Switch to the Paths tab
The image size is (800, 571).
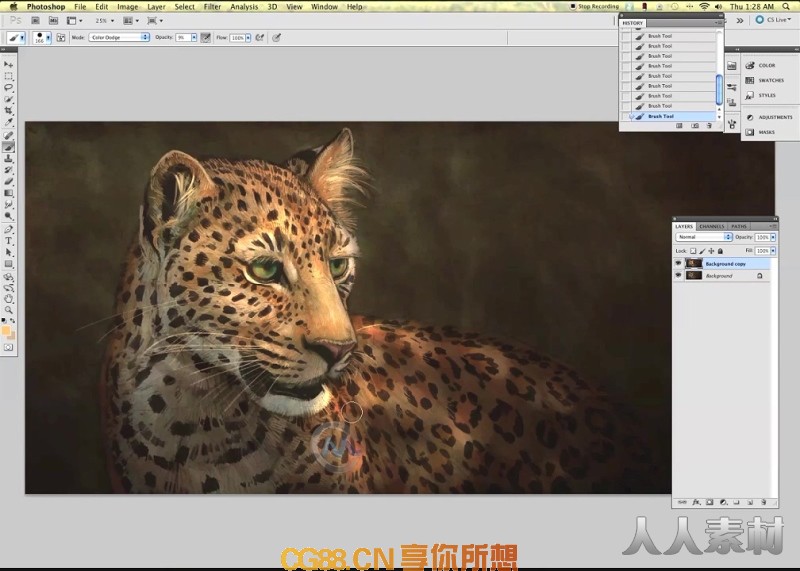pos(739,226)
